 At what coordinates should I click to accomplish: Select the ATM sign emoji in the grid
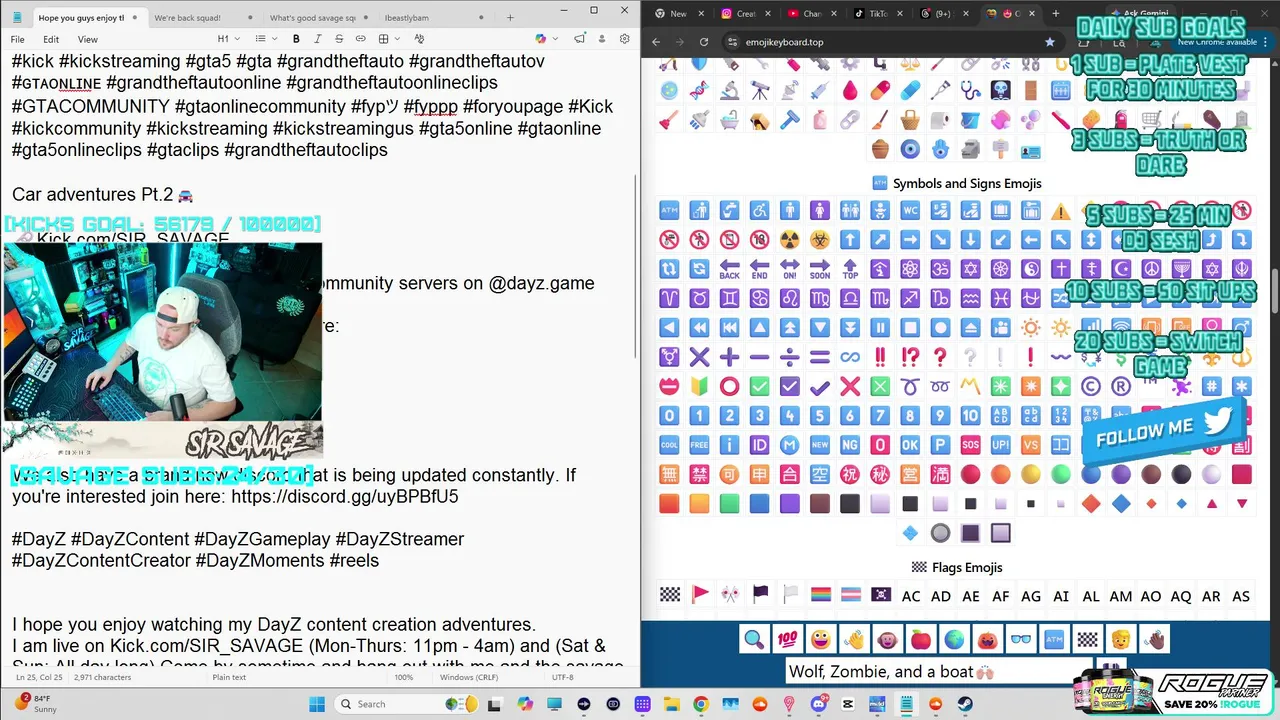(669, 211)
